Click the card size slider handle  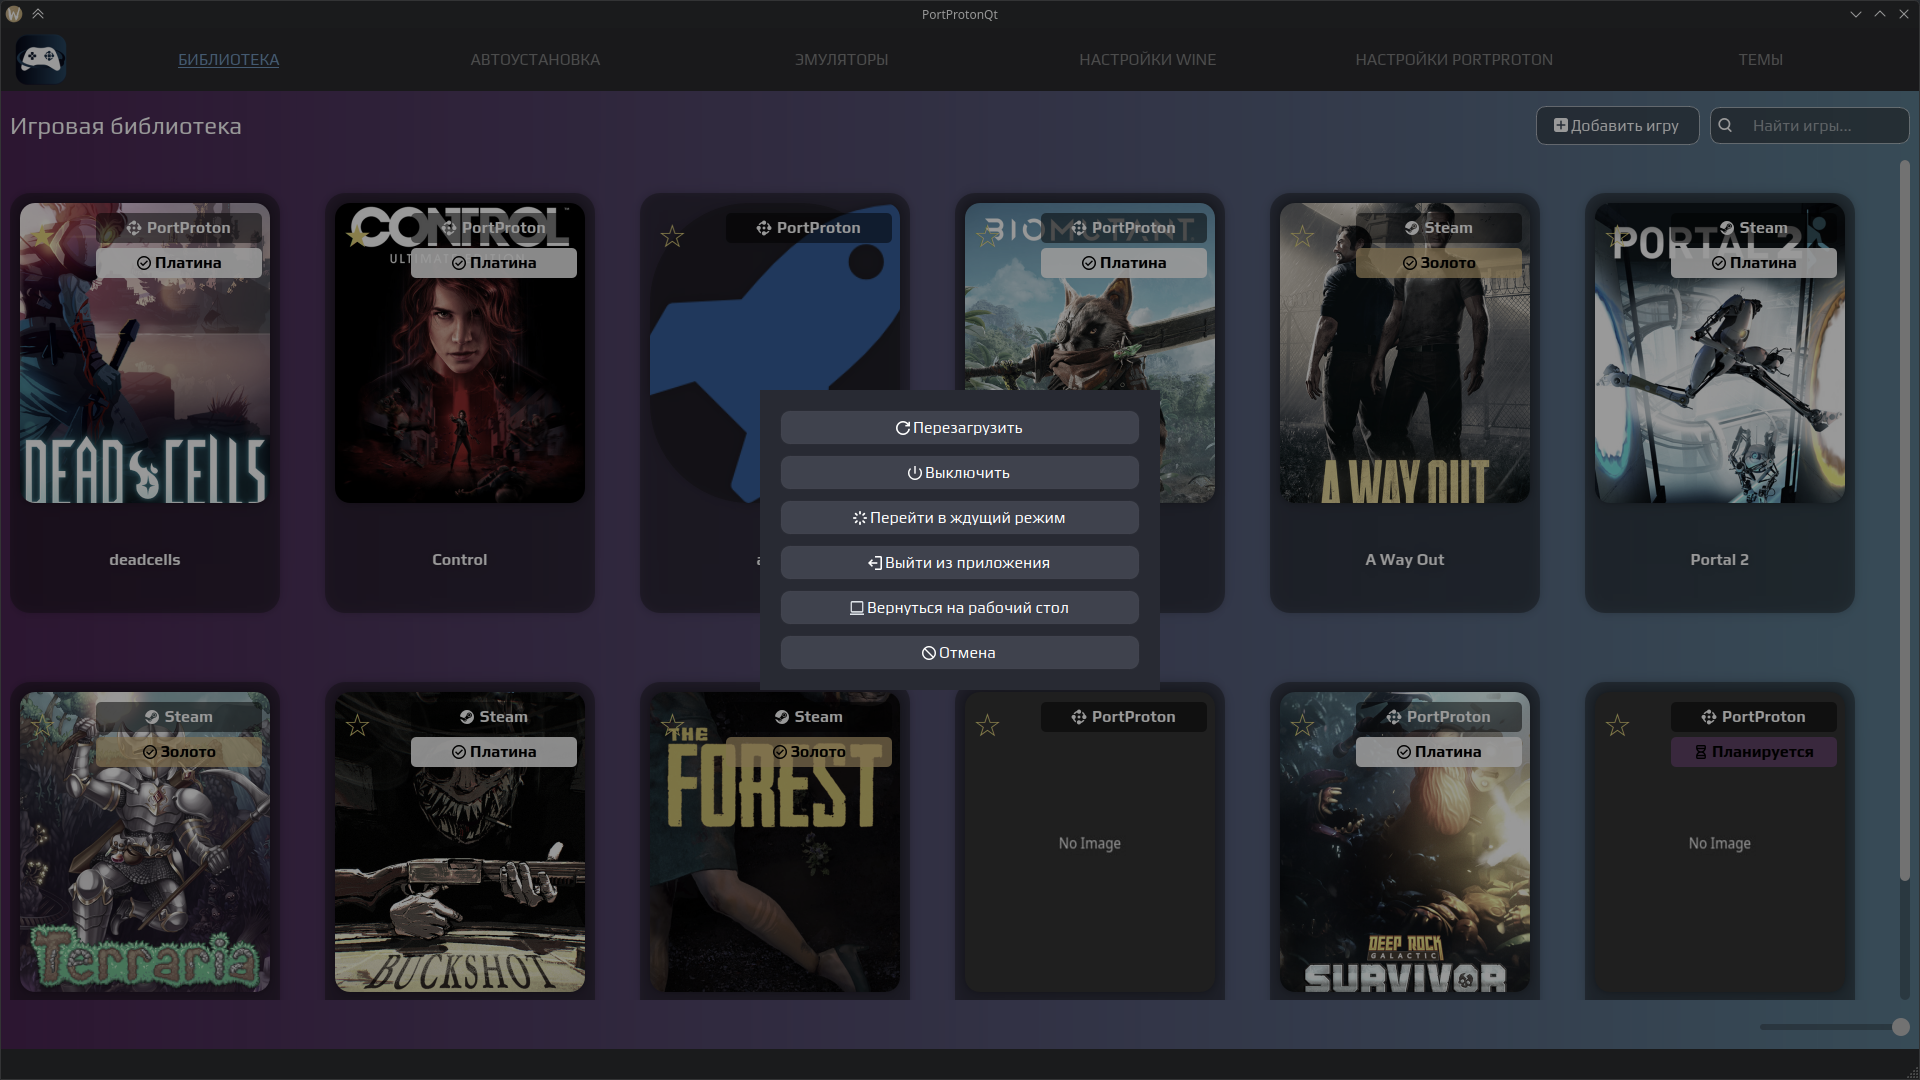coord(1900,1027)
